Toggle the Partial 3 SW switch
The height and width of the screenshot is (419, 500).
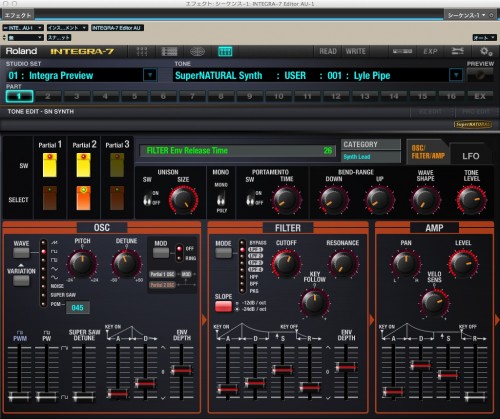(x=117, y=165)
